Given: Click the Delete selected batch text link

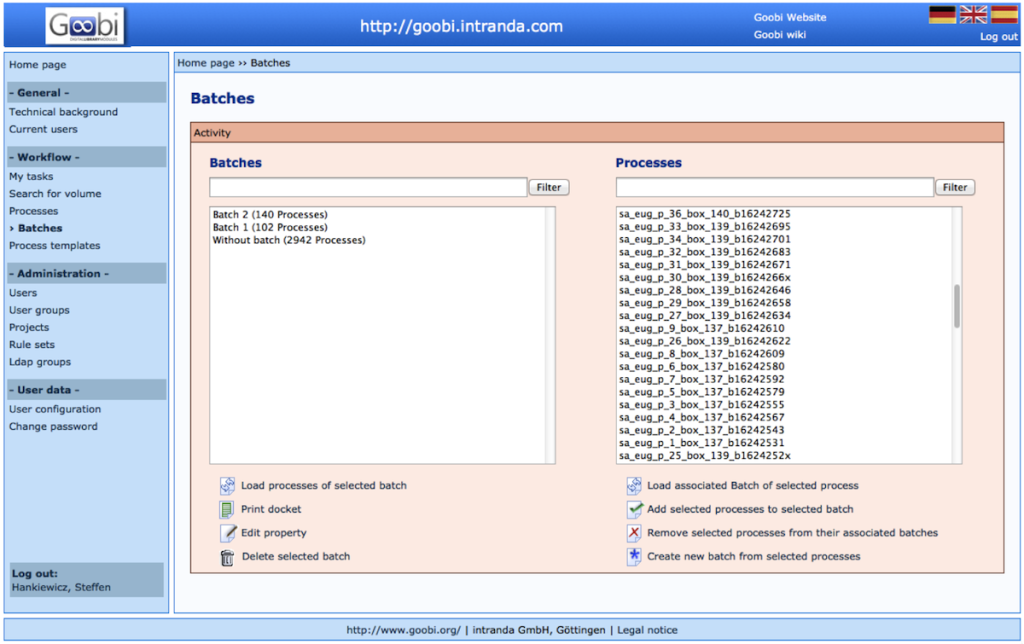Looking at the screenshot, I should 296,556.
